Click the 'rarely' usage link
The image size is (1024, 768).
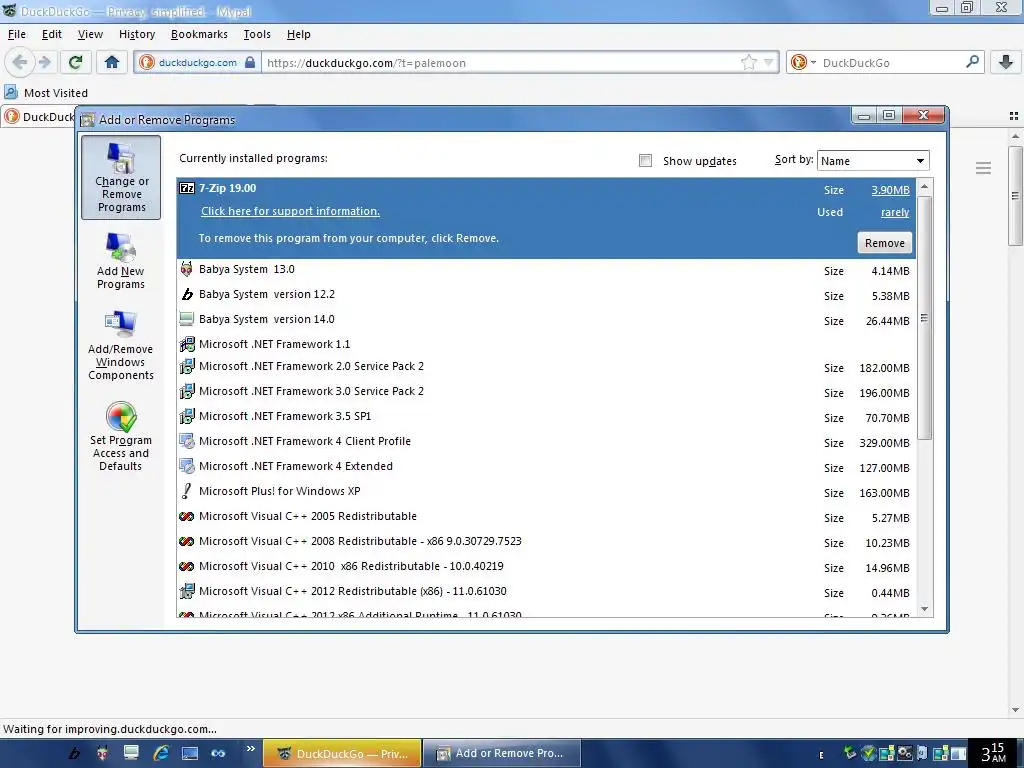[x=895, y=212]
